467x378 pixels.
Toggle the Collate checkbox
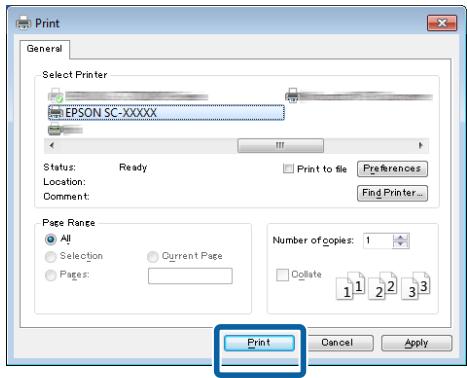pos(282,275)
